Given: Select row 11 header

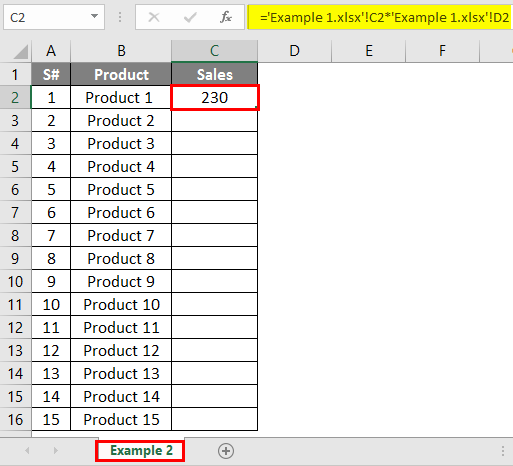Looking at the screenshot, I should [15, 304].
